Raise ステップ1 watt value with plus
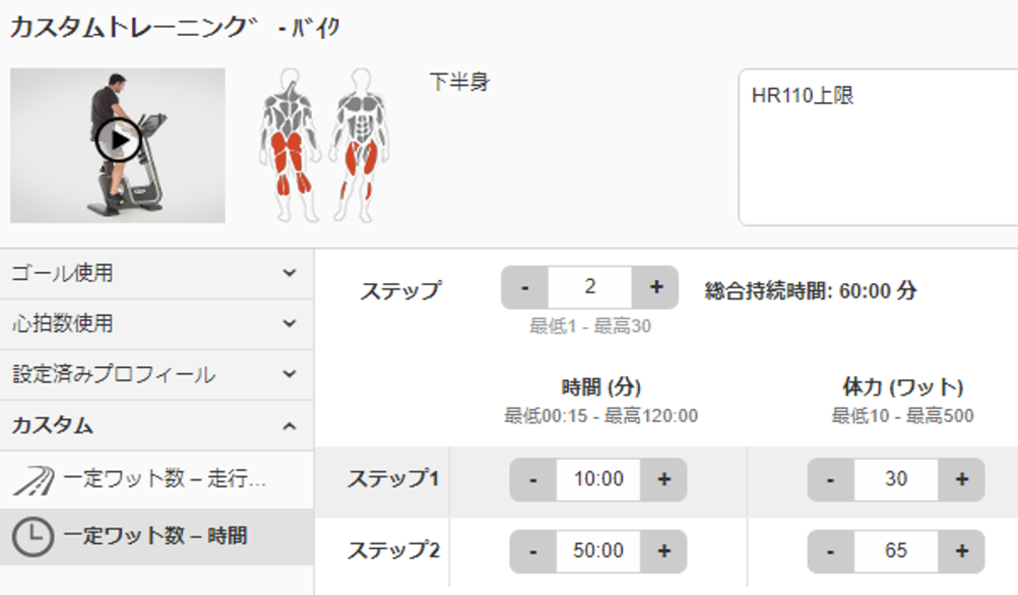 click(962, 479)
